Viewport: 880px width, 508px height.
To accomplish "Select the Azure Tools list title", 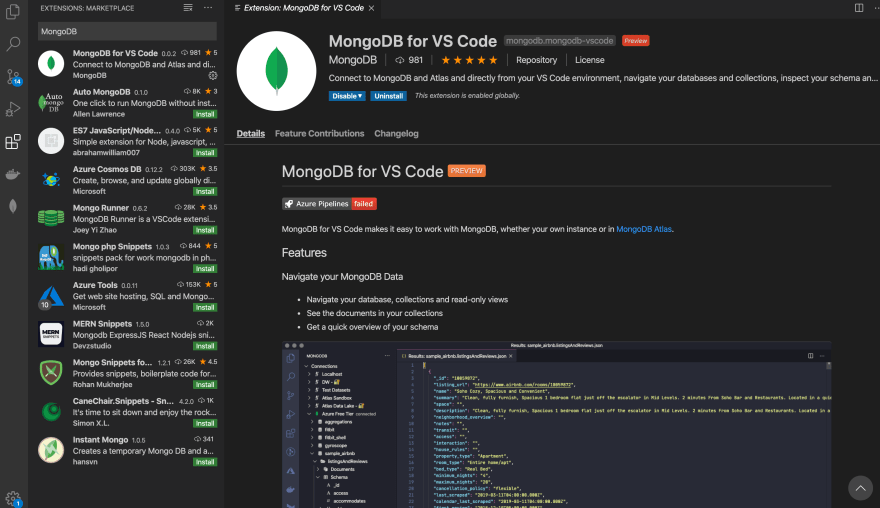I will pos(95,285).
